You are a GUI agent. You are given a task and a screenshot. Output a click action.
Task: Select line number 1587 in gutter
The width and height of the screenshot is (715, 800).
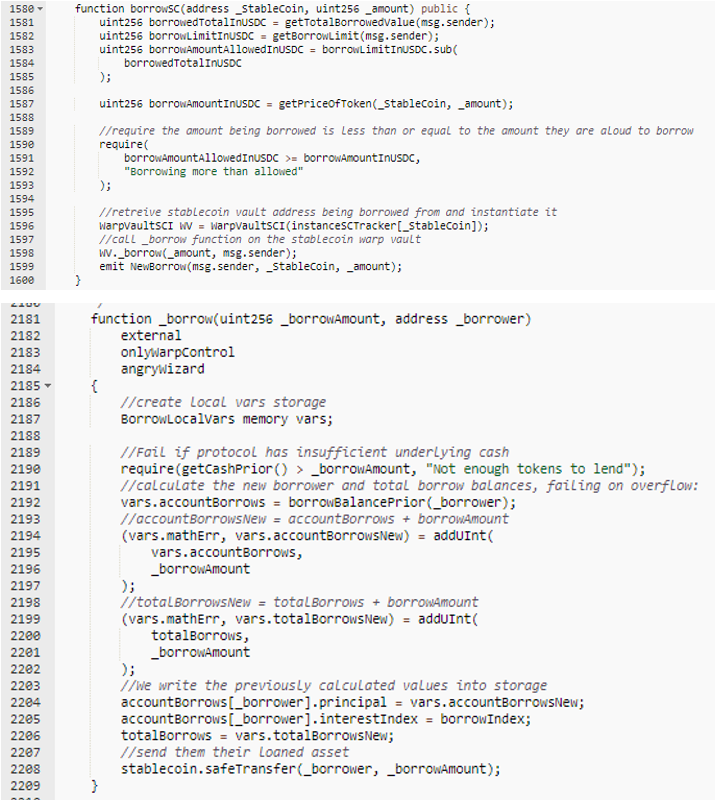21,104
